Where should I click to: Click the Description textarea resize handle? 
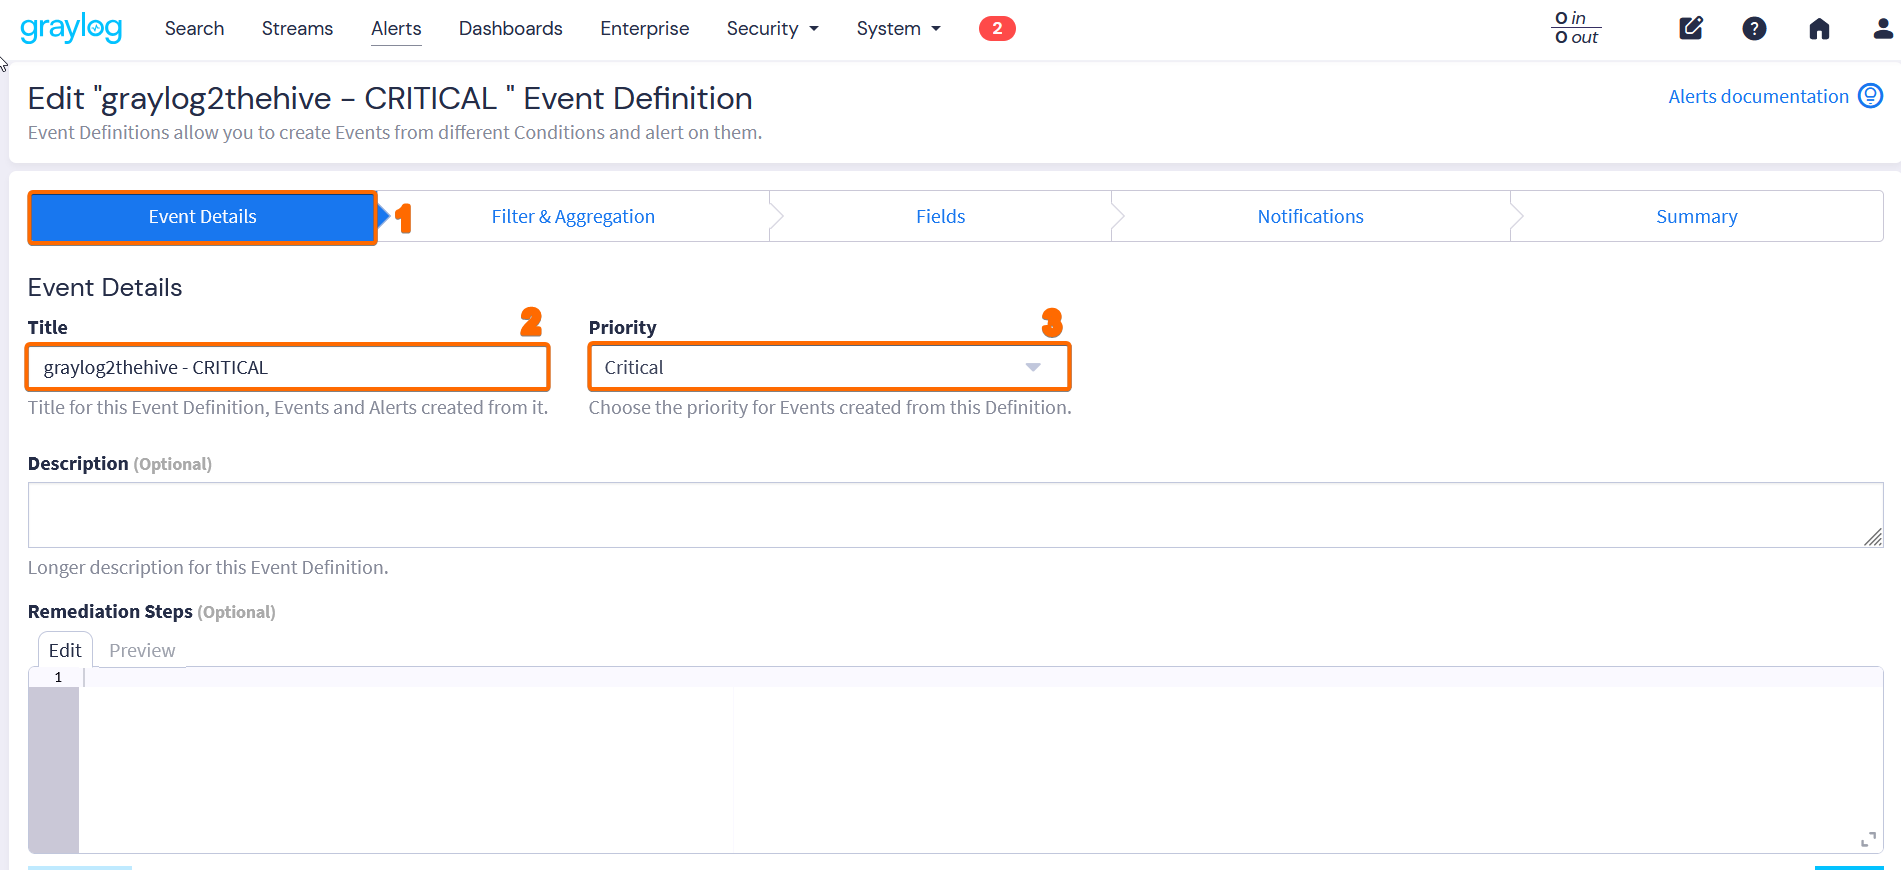tap(1873, 538)
